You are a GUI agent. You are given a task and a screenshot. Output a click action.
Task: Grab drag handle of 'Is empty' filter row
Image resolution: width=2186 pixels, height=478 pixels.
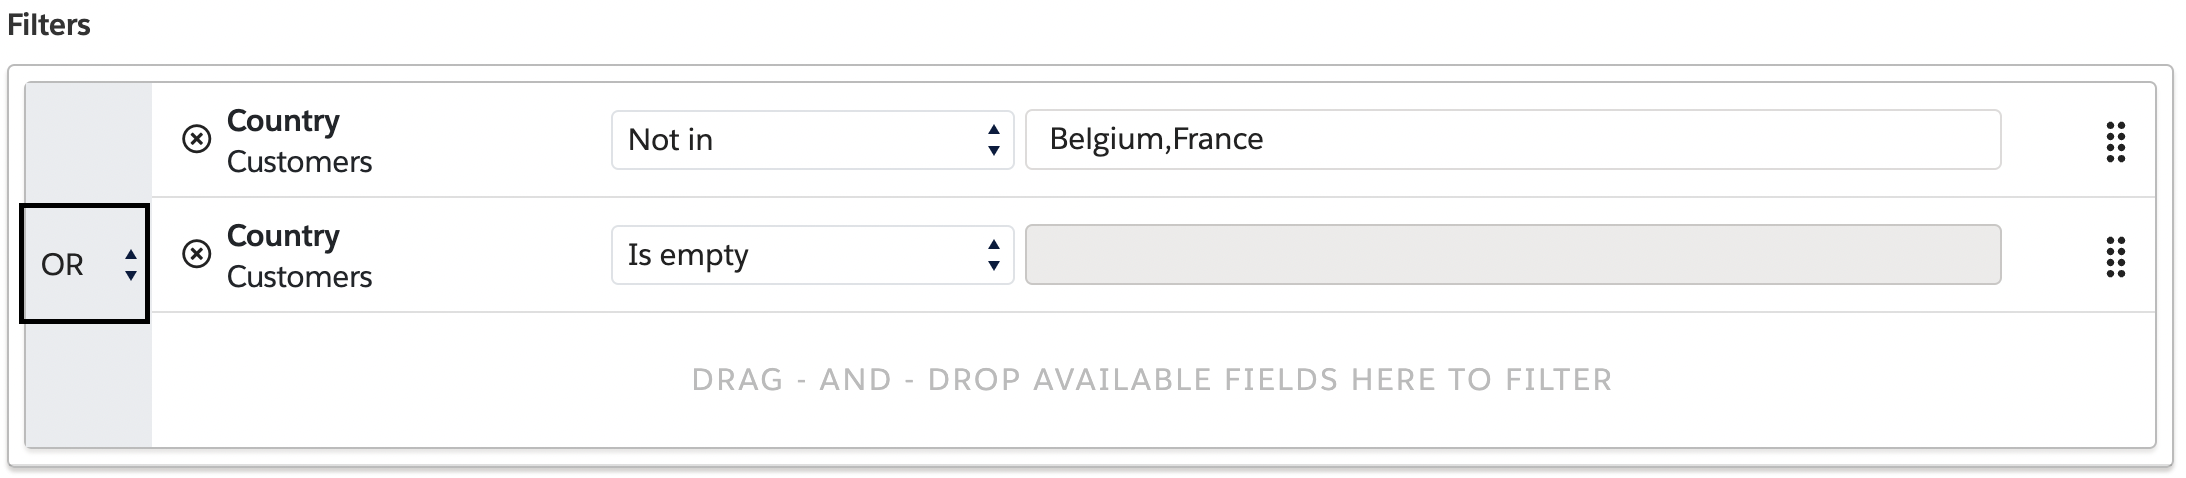click(2115, 257)
